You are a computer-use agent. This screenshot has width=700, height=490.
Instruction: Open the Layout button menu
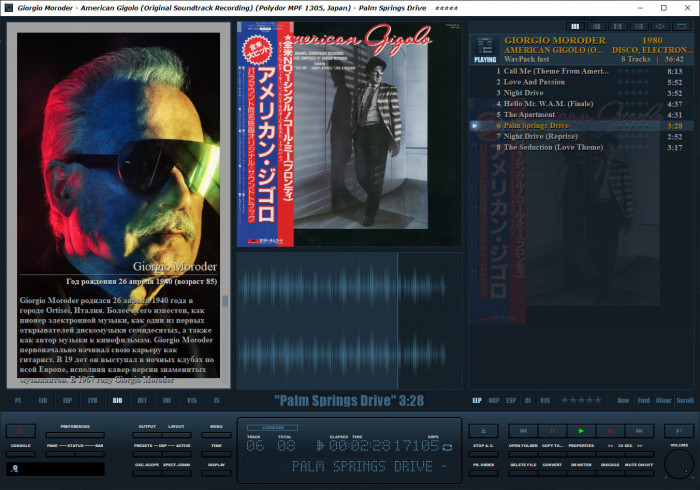click(x=177, y=435)
